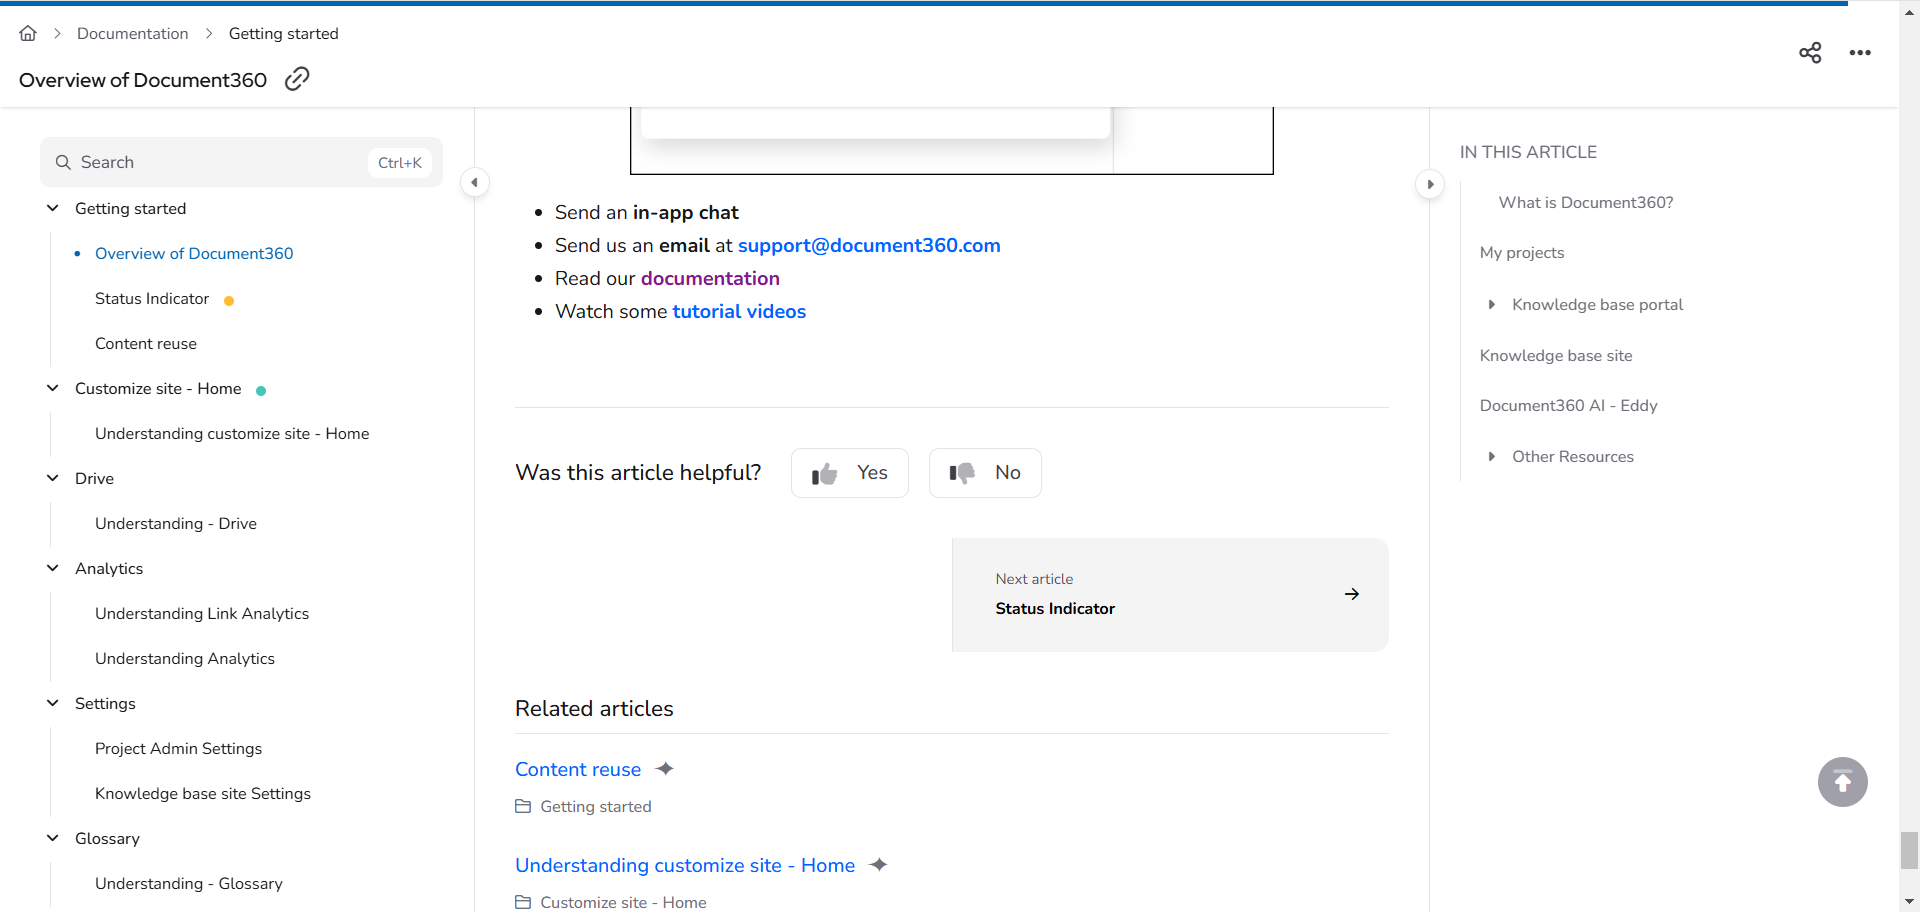Expand Other Resources in table of contents
This screenshot has width=1920, height=912.
pos(1491,456)
